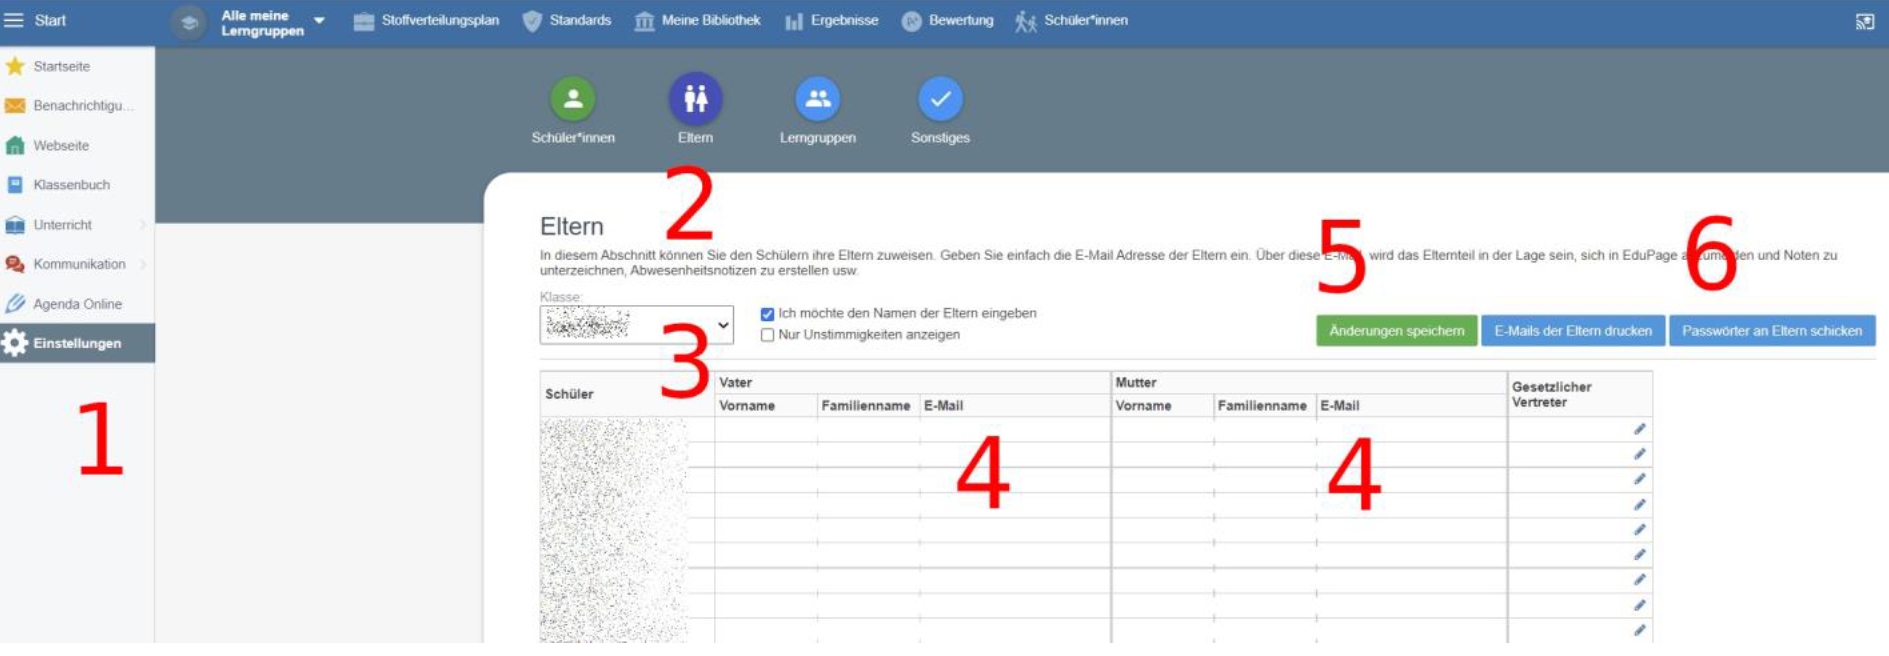Image resolution: width=1889 pixels, height=656 pixels.
Task: Click the Änderungen speichern button
Action: click(x=1396, y=331)
